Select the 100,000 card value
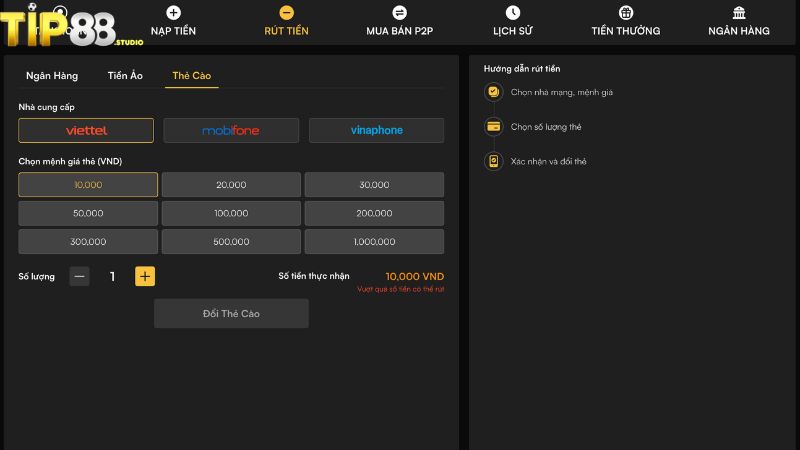 pyautogui.click(x=231, y=213)
